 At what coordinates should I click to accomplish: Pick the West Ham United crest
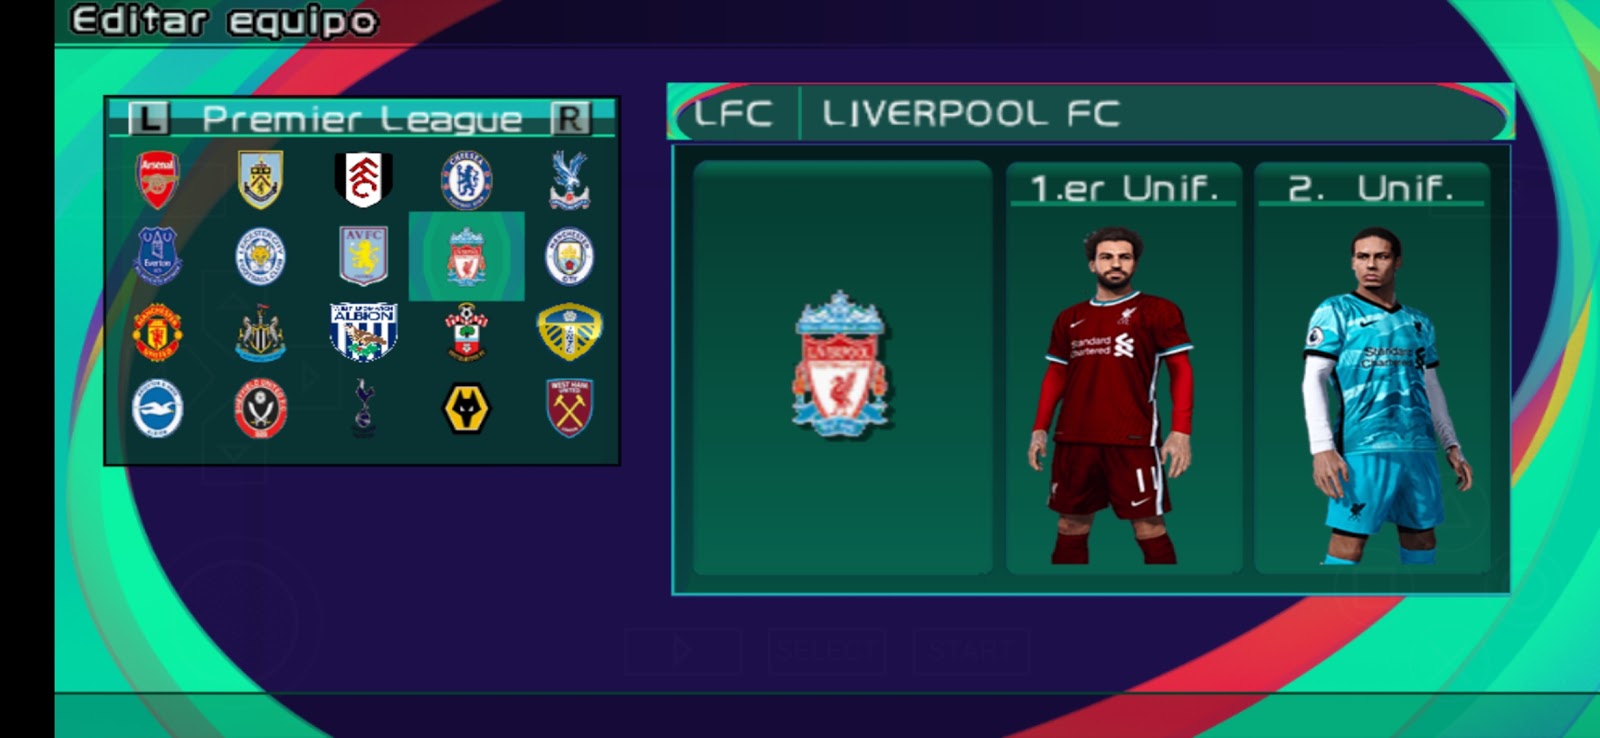tap(570, 408)
